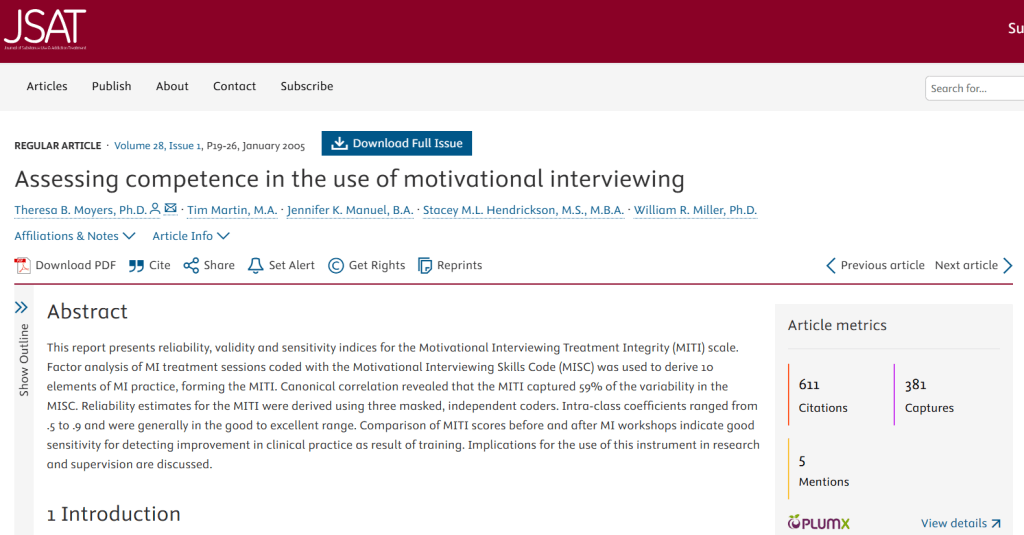Screen dimensions: 1024x535
Task: Click the Reprints icon
Action: [425, 265]
